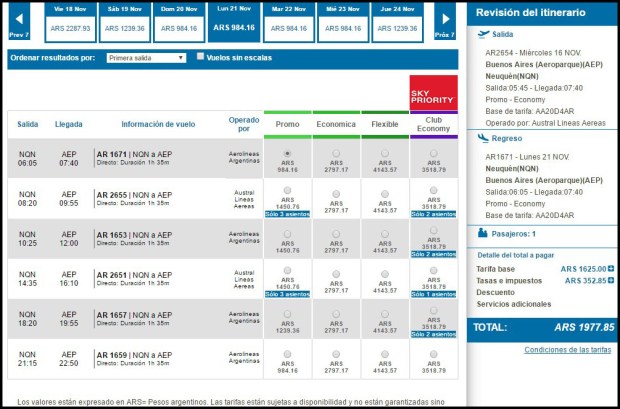620x409 pixels.
Task: Click the Sky Priority logo
Action: tap(433, 93)
